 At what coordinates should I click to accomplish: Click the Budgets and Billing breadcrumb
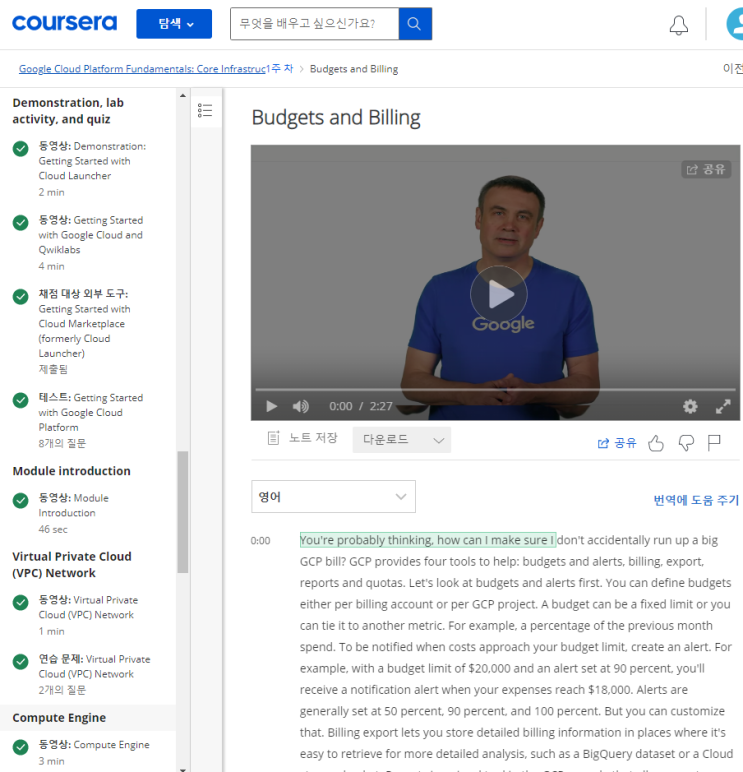tap(354, 69)
